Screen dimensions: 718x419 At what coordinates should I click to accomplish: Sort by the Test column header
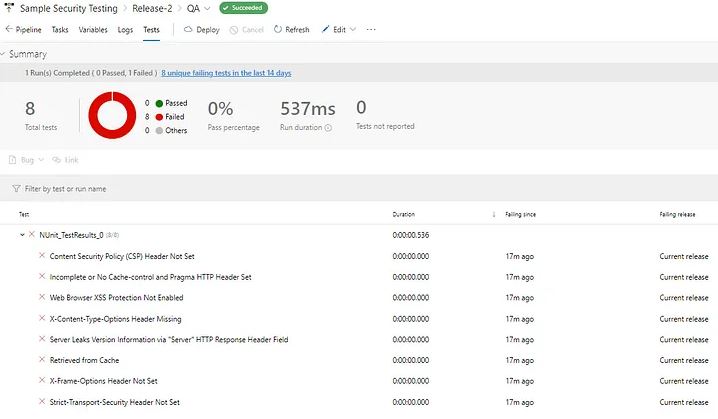[x=24, y=214]
